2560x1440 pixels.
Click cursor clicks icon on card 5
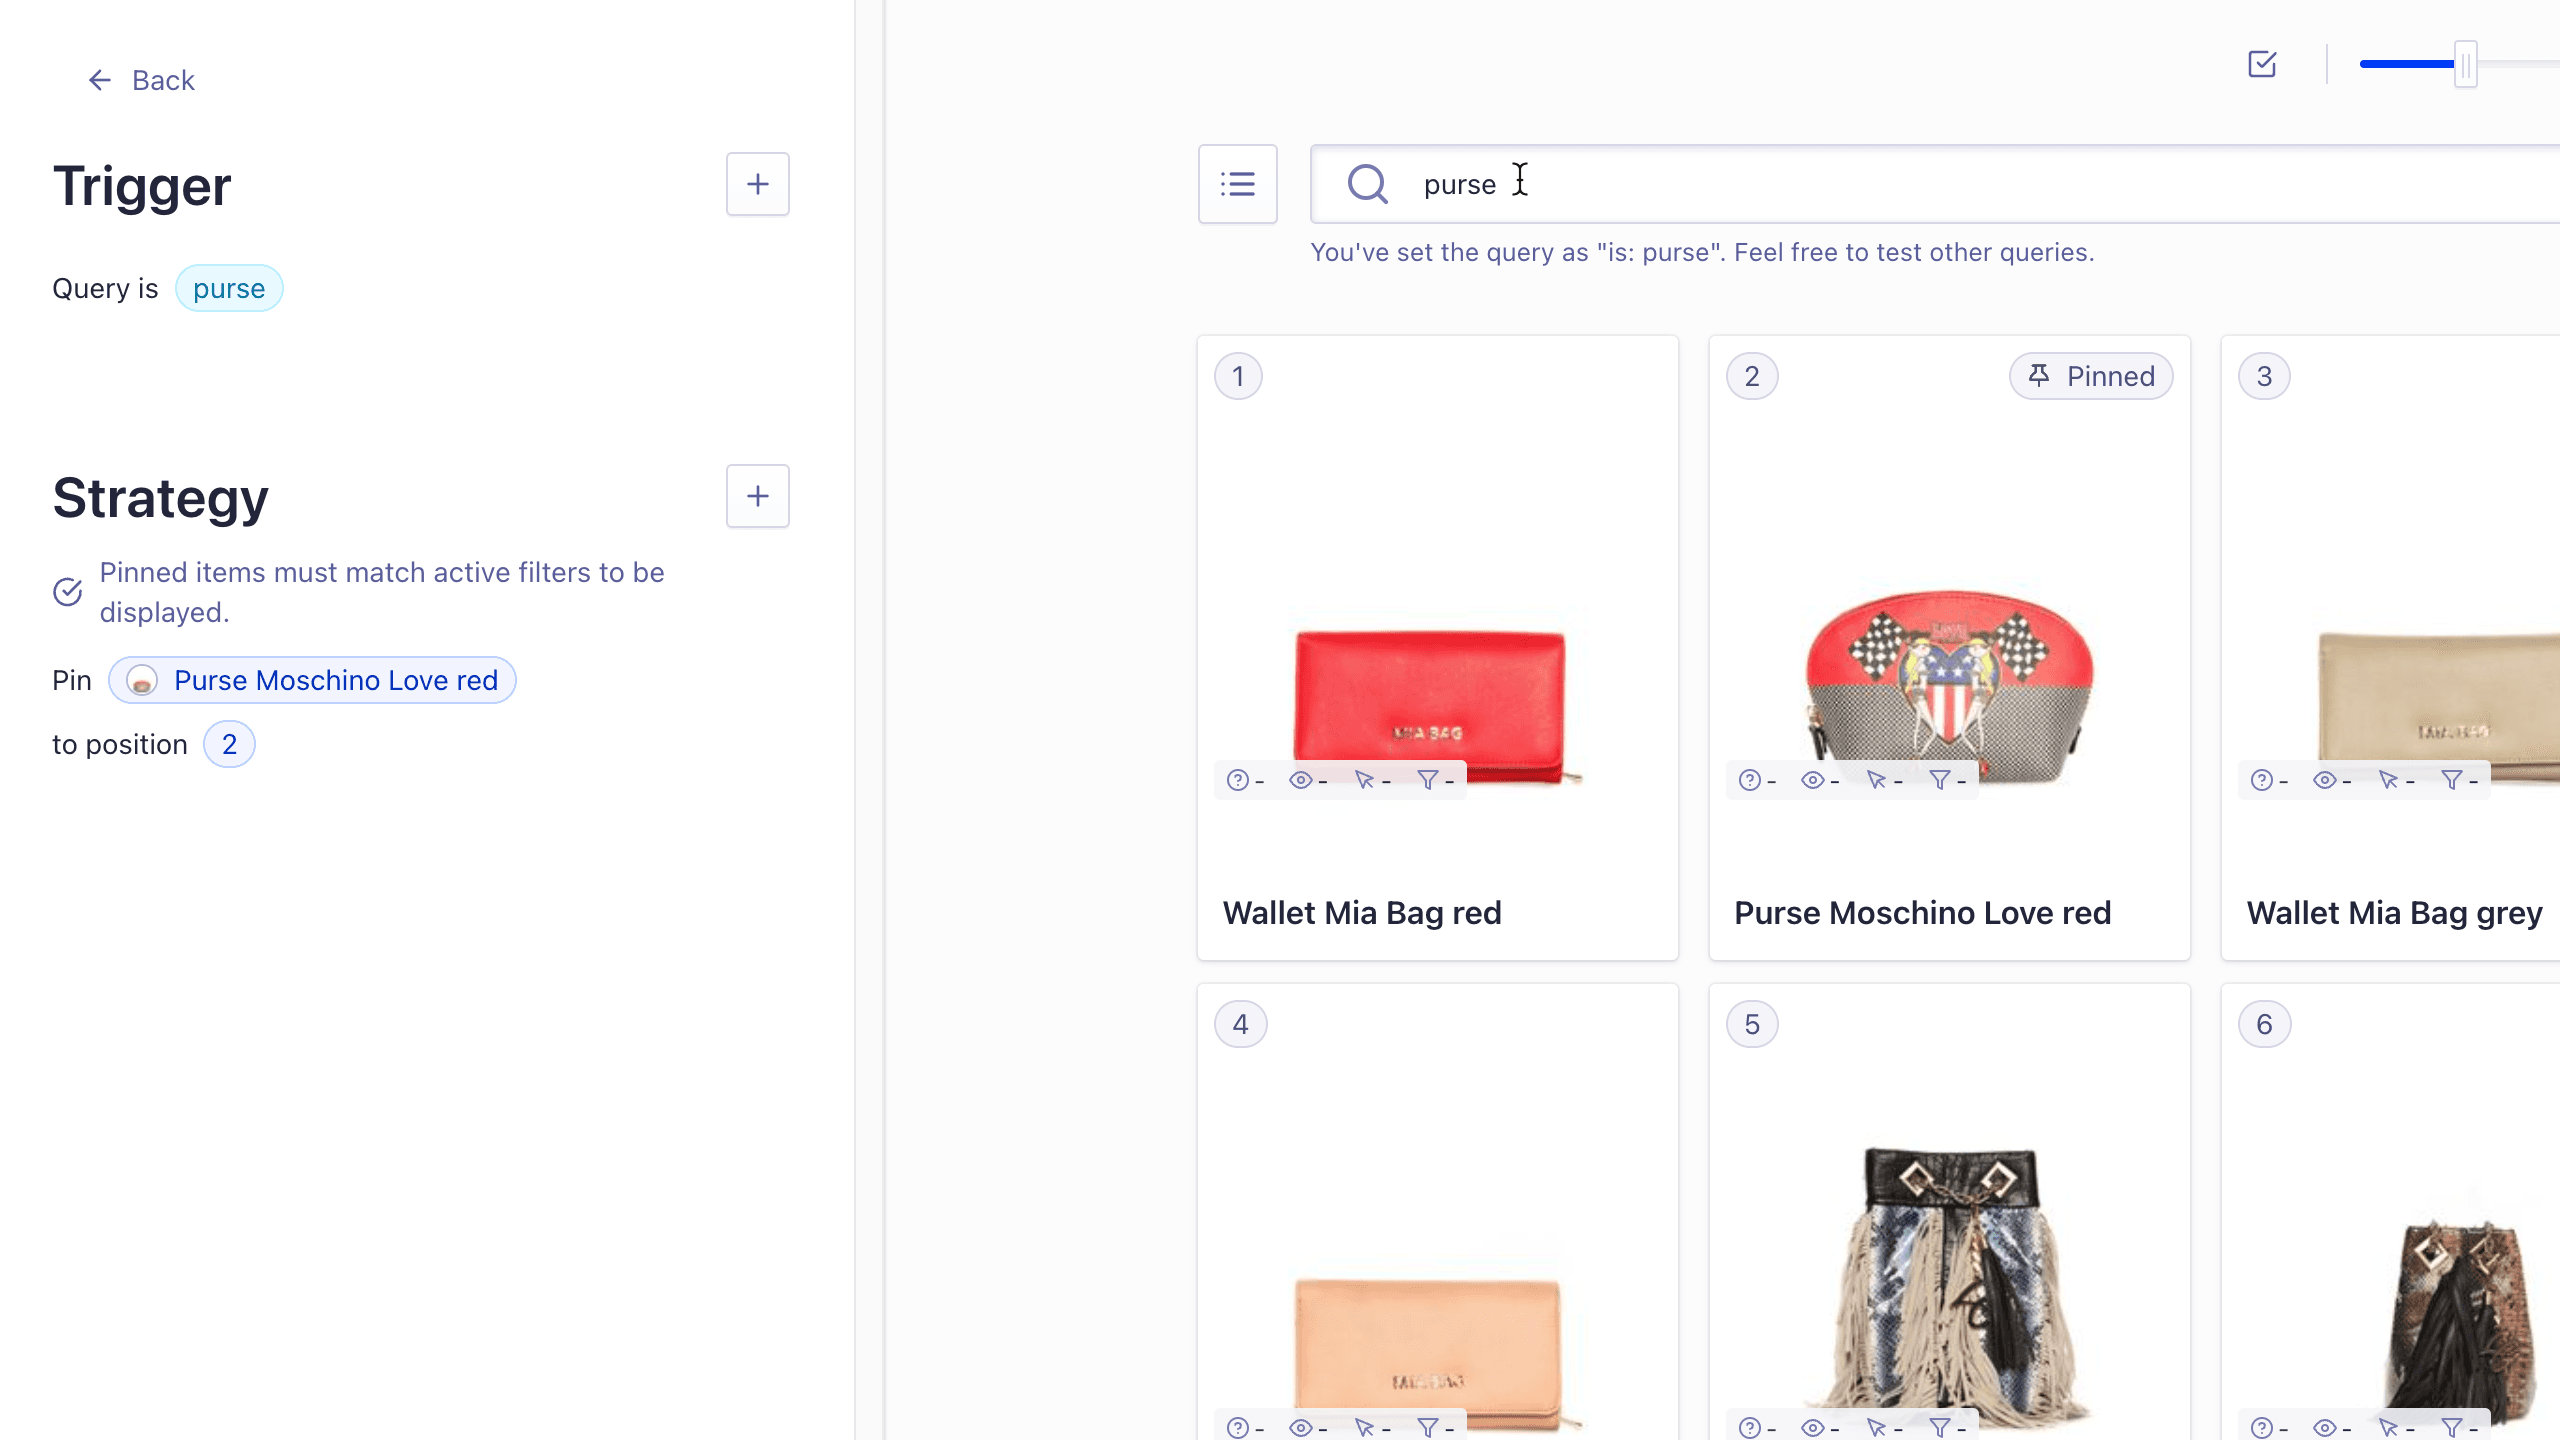pos(1876,1428)
